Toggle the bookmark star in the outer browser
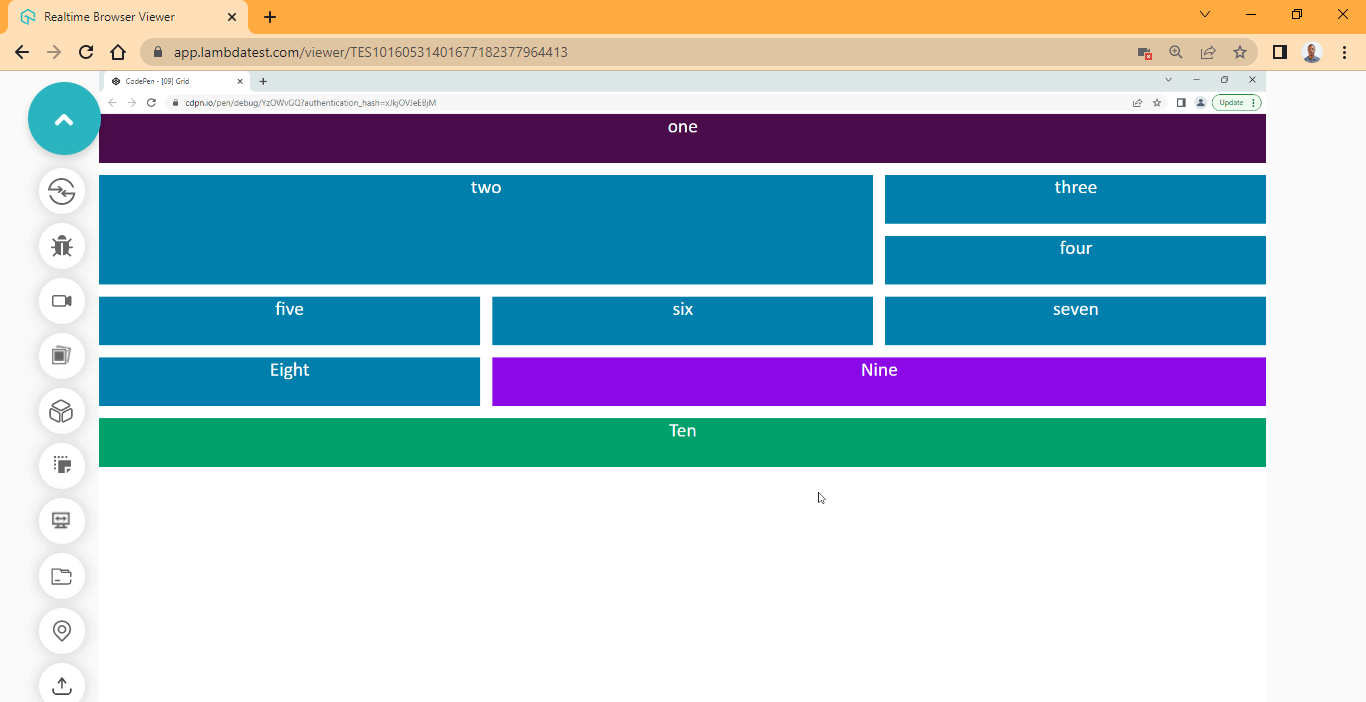The height and width of the screenshot is (702, 1366). tap(1240, 52)
